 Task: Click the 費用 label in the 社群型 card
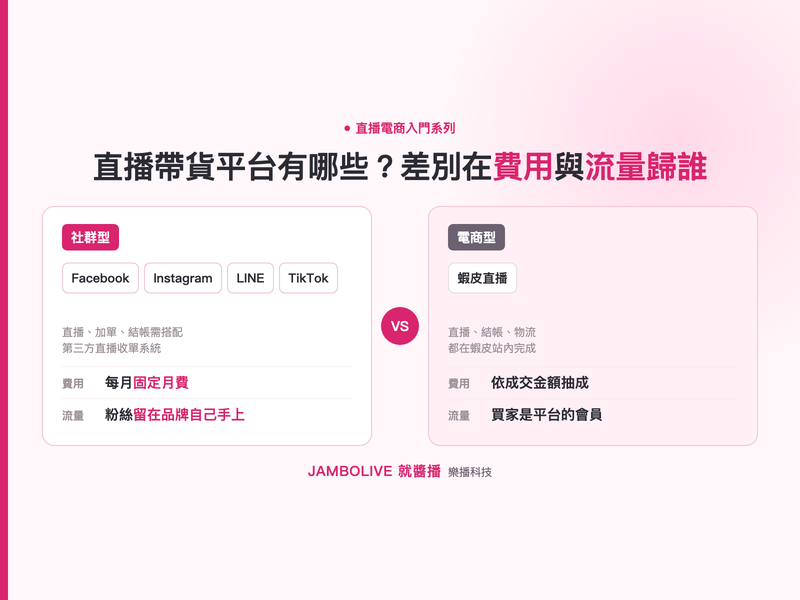click(73, 384)
